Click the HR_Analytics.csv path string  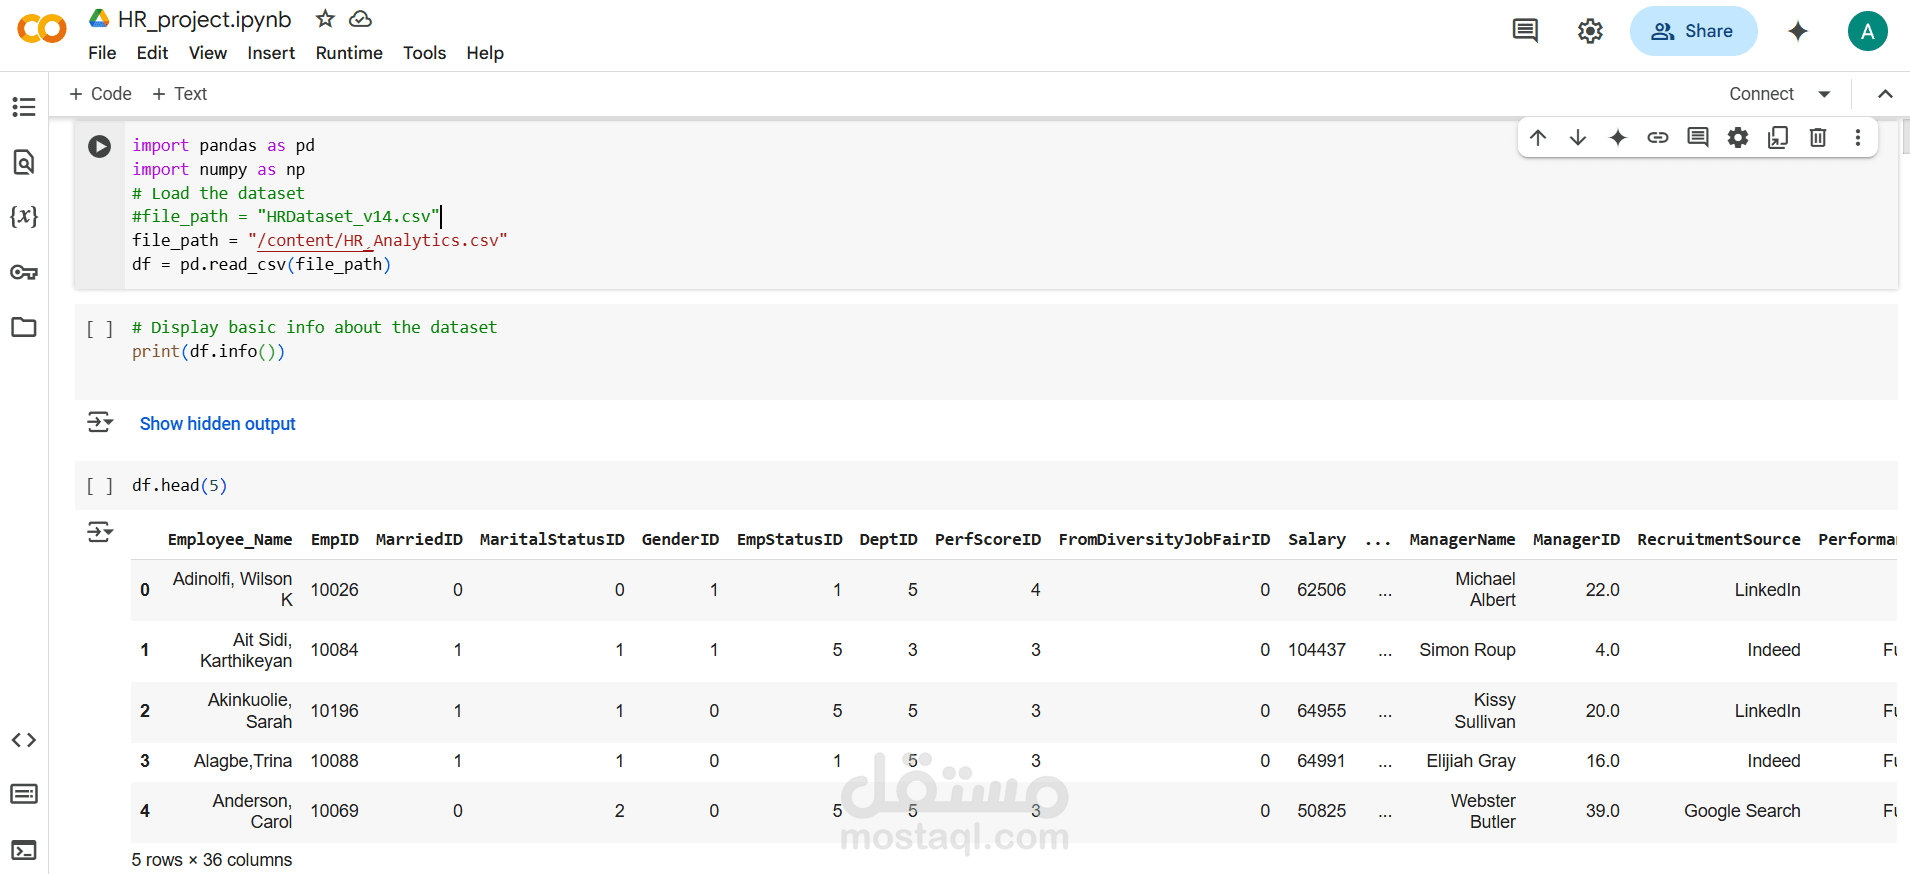pos(378,241)
